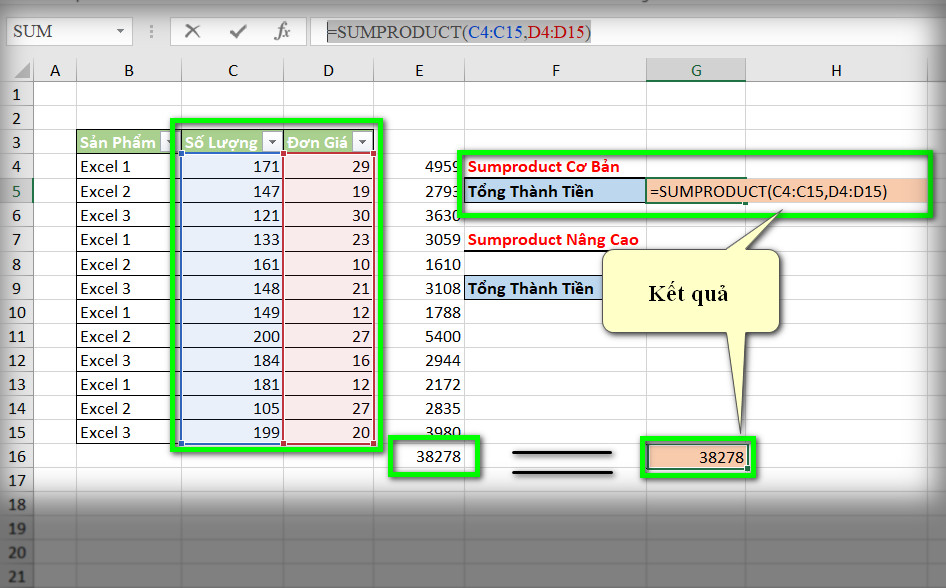Image resolution: width=946 pixels, height=588 pixels.
Task: Click the red Sumproduct Cơ Bản heading
Action: pyautogui.click(x=544, y=166)
